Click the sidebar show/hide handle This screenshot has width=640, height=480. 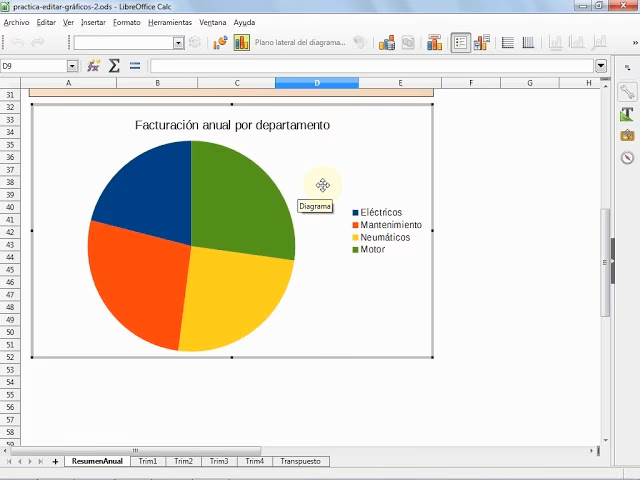click(x=613, y=261)
